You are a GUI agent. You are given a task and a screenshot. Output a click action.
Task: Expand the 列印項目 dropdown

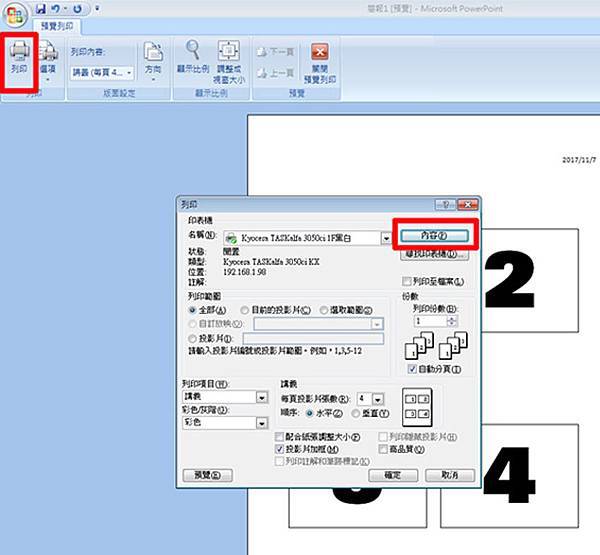pos(262,398)
